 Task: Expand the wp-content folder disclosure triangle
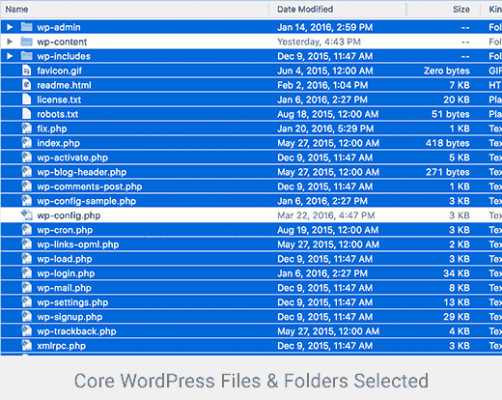(x=10, y=42)
